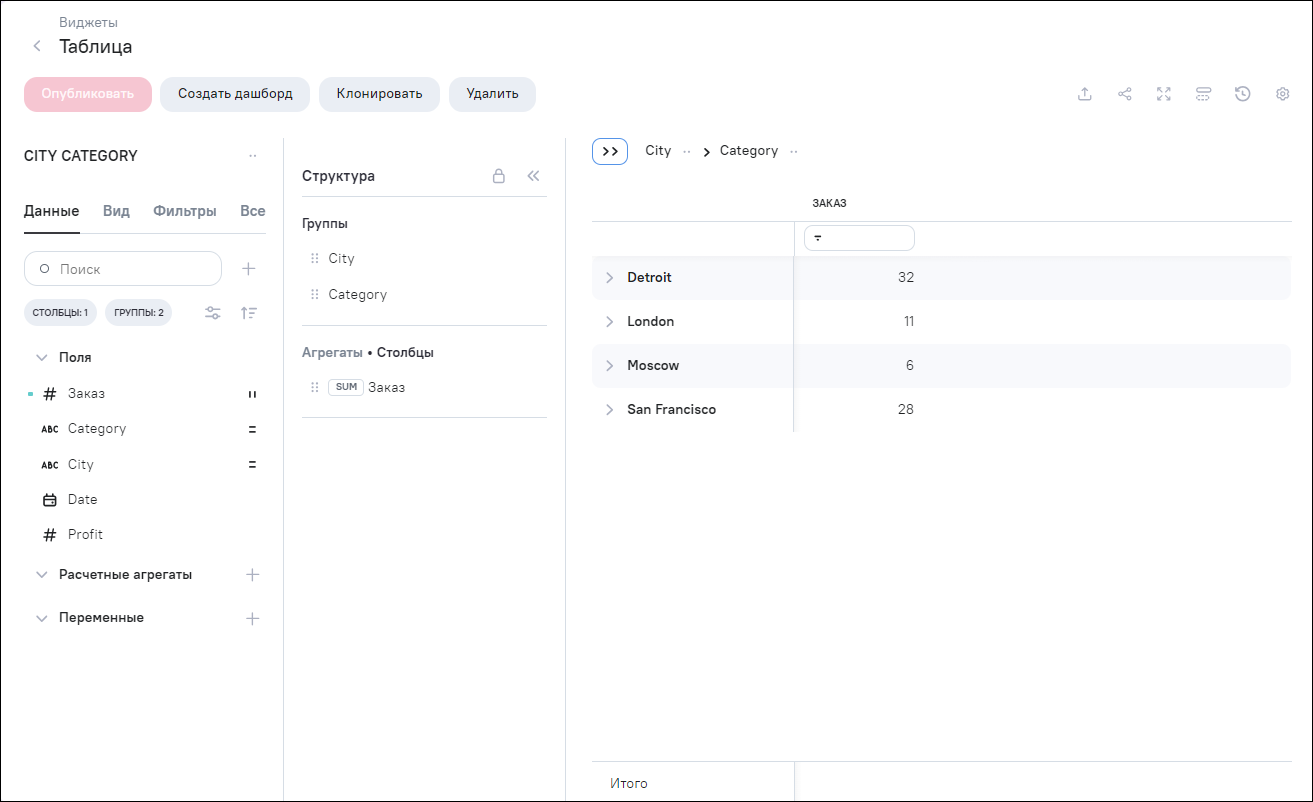Add a new field with plus beside search

pos(249,269)
